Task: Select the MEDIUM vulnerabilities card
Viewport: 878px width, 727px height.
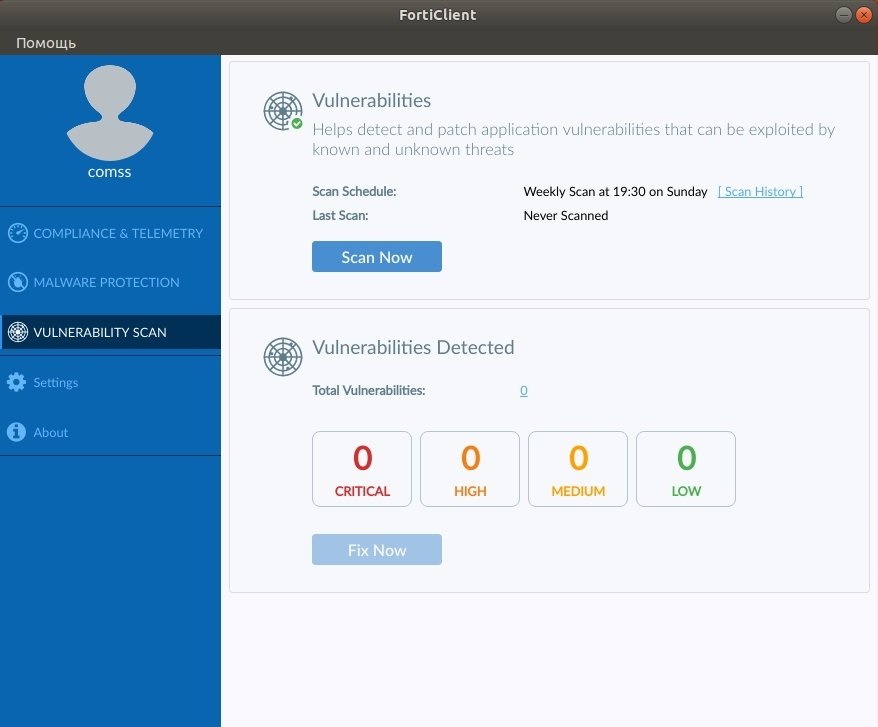Action: click(x=578, y=469)
